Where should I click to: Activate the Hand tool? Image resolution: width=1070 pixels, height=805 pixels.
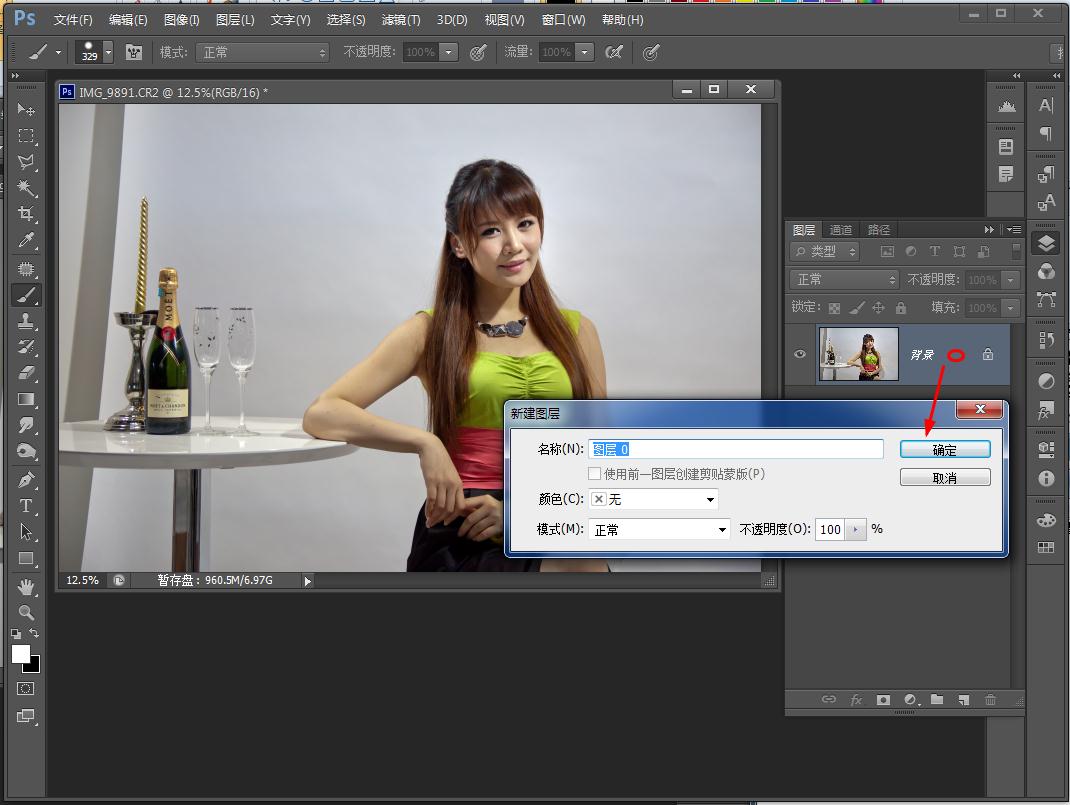click(x=26, y=586)
